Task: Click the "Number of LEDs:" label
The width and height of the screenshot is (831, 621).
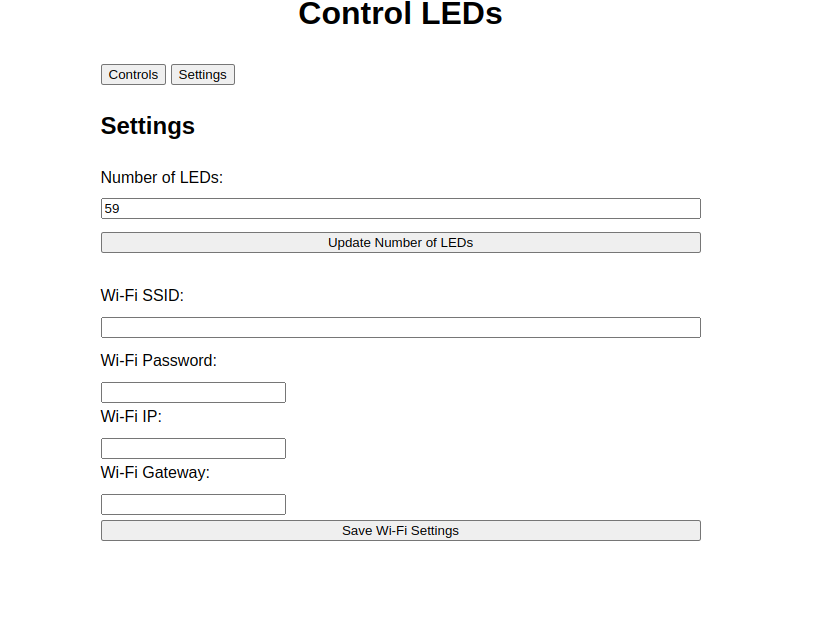Action: click(x=161, y=178)
